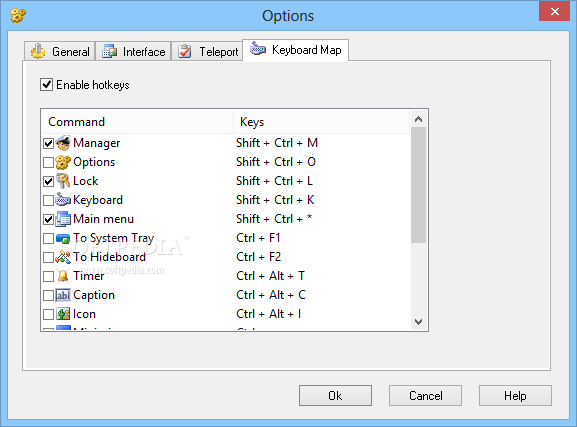Click the Keyboard Map tab icon
Viewport: 577px width, 427px height.
pos(258,48)
